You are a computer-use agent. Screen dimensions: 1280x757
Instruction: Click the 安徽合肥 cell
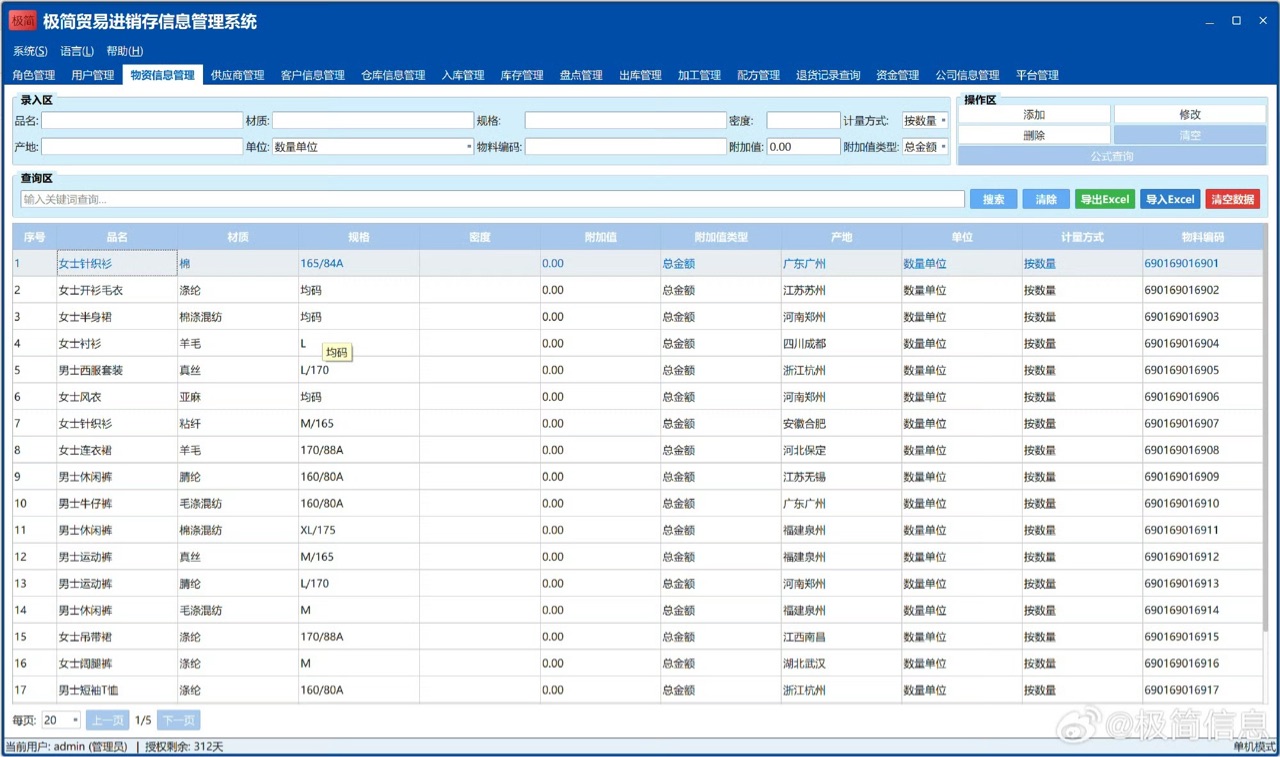(x=841, y=424)
